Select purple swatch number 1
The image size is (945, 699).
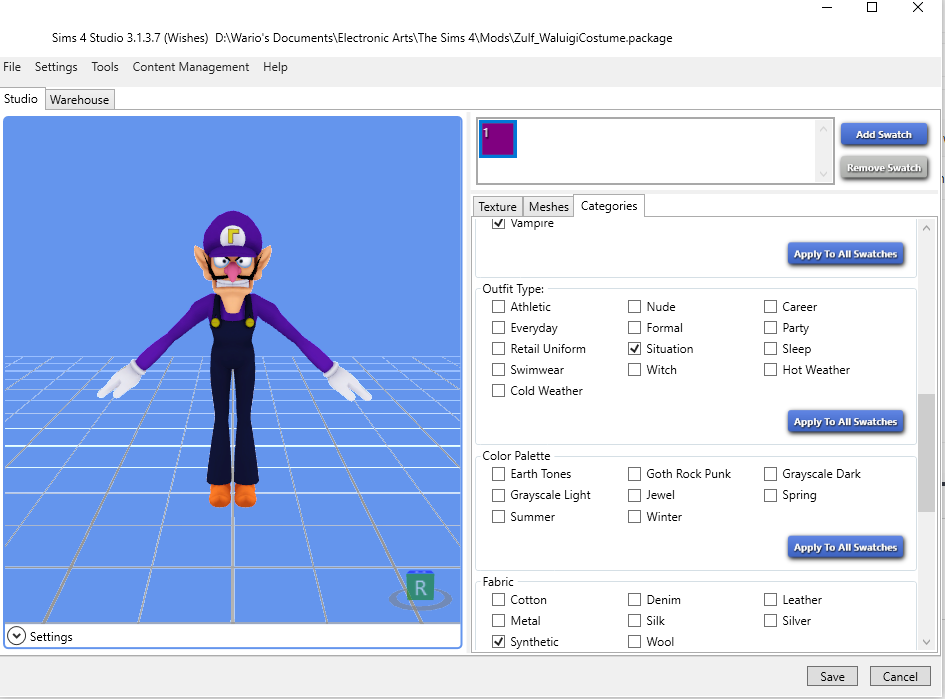[498, 139]
